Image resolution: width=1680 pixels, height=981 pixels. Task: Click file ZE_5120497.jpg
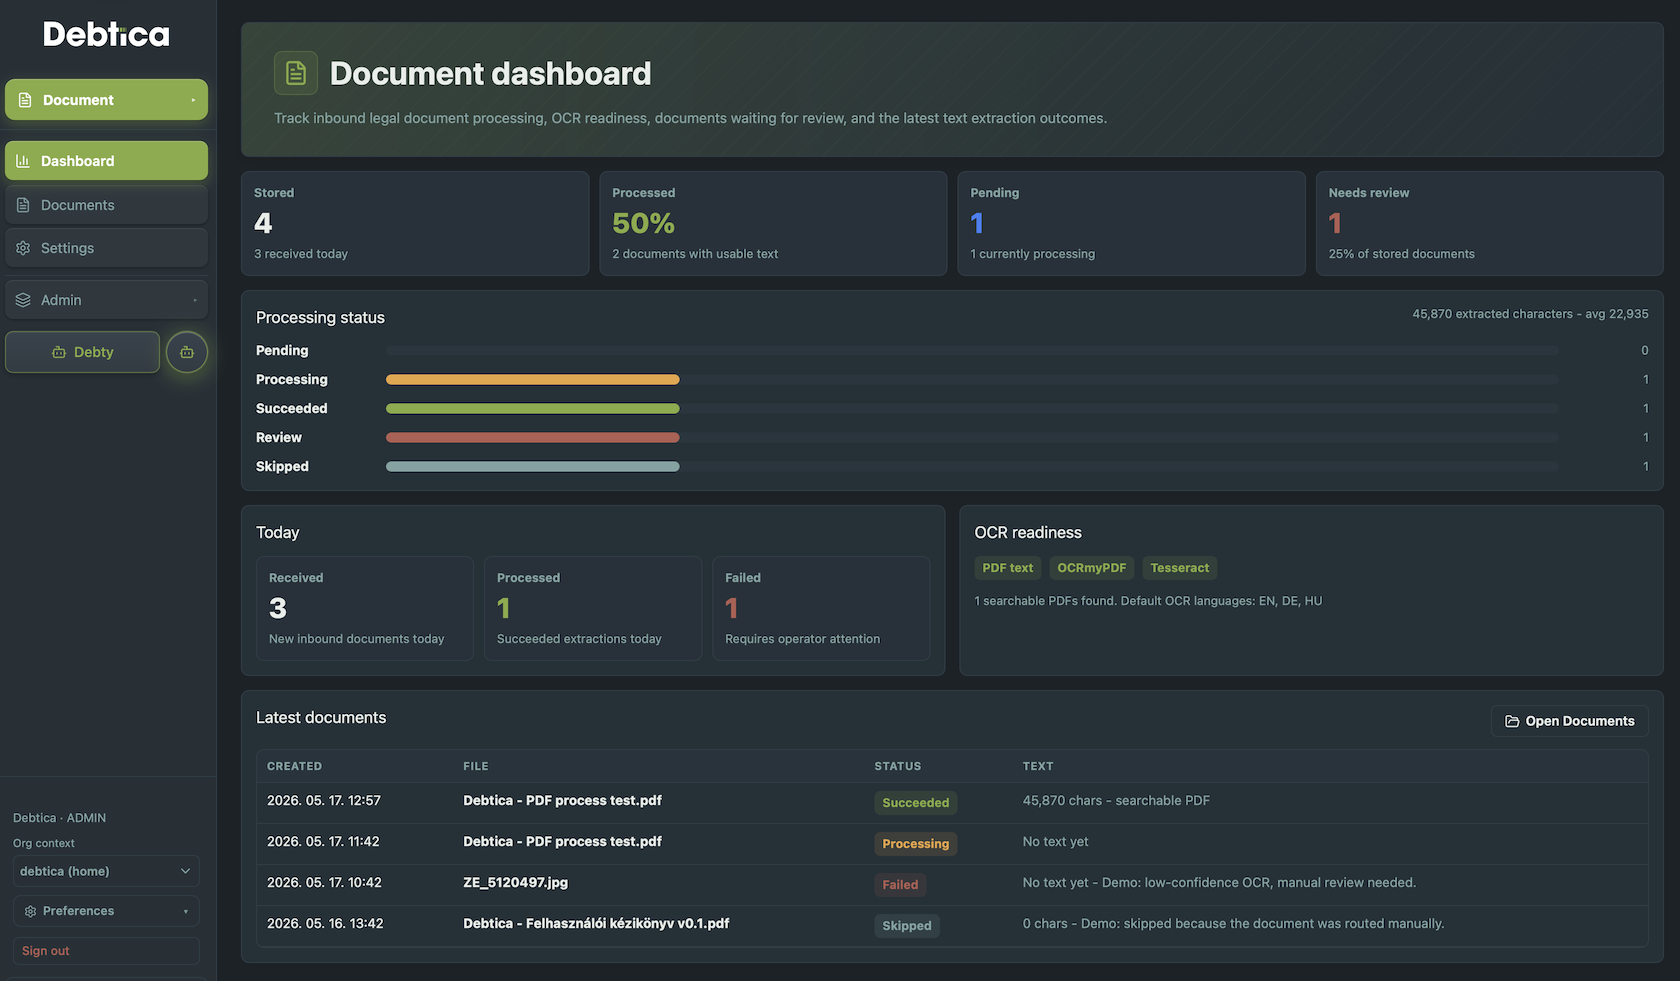516,882
